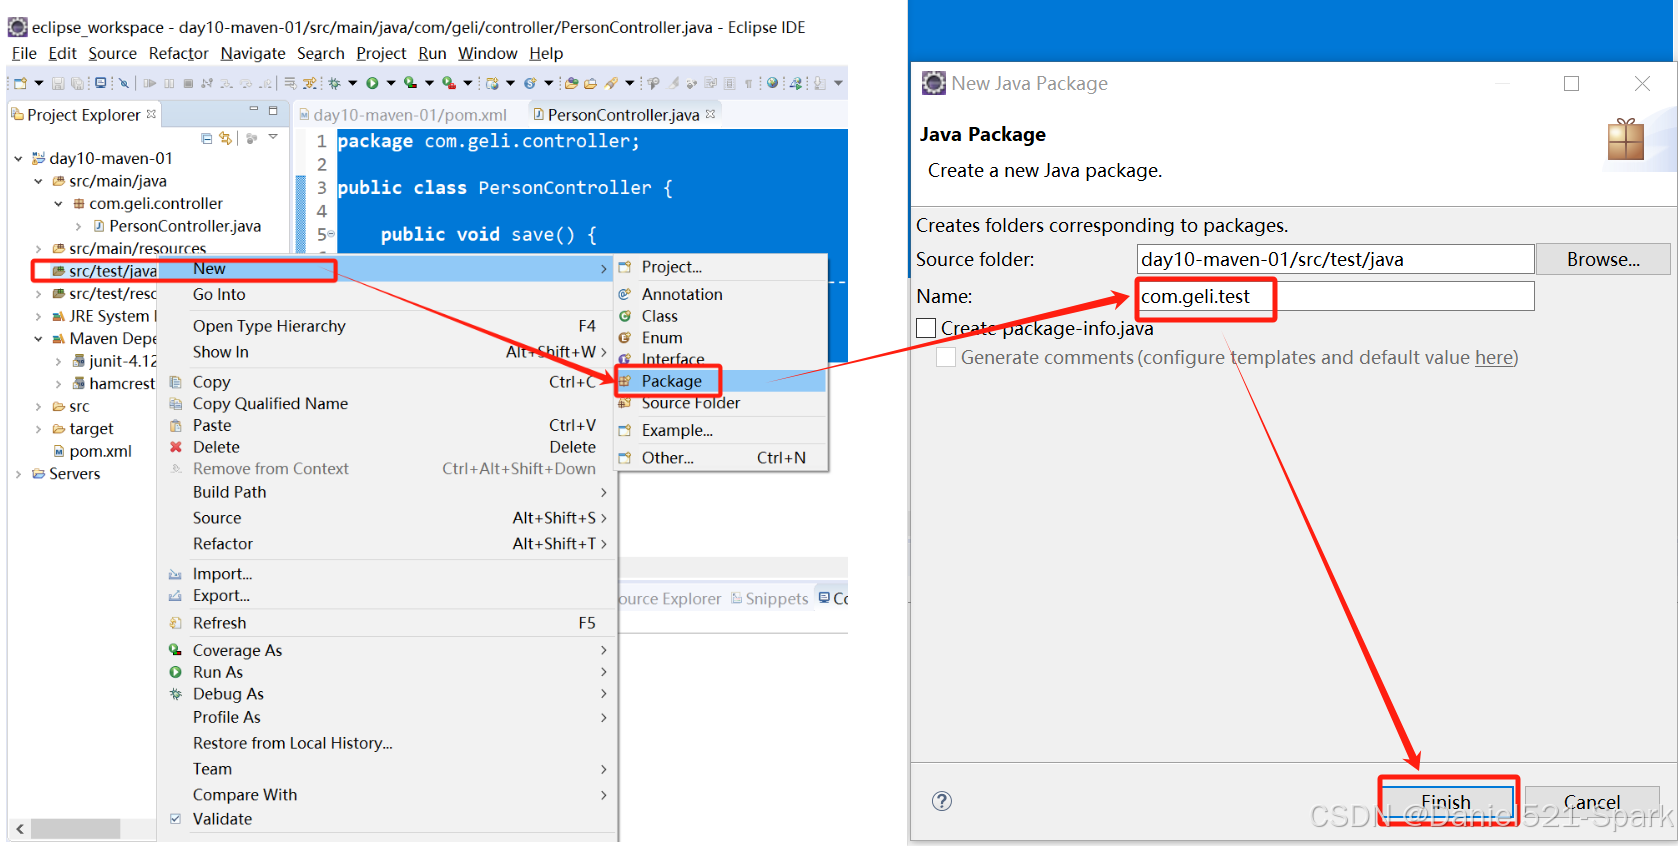Enable Create package-info.java checkbox
Image resolution: width=1678 pixels, height=846 pixels.
click(926, 328)
